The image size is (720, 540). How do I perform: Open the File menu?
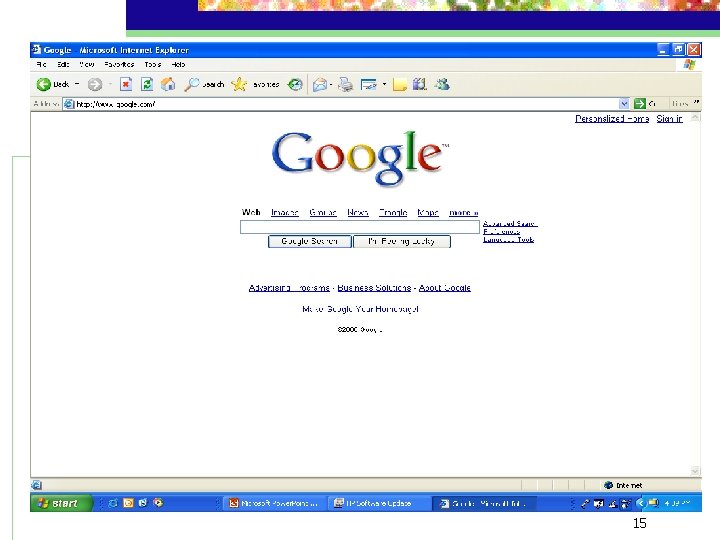[x=41, y=64]
